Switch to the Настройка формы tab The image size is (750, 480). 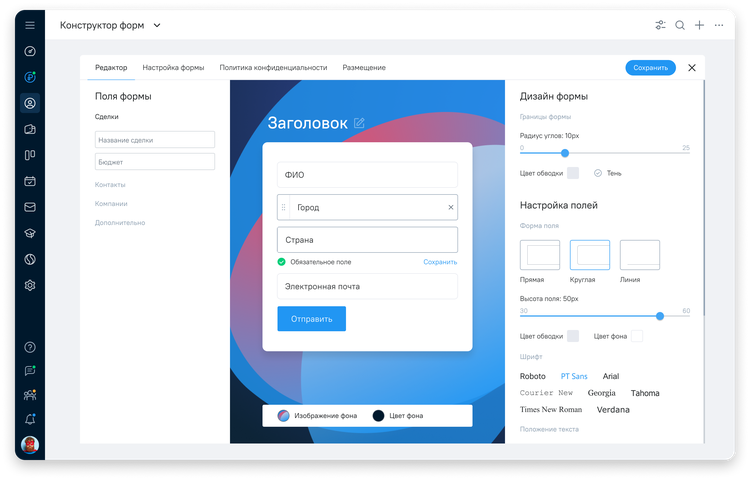pos(173,67)
